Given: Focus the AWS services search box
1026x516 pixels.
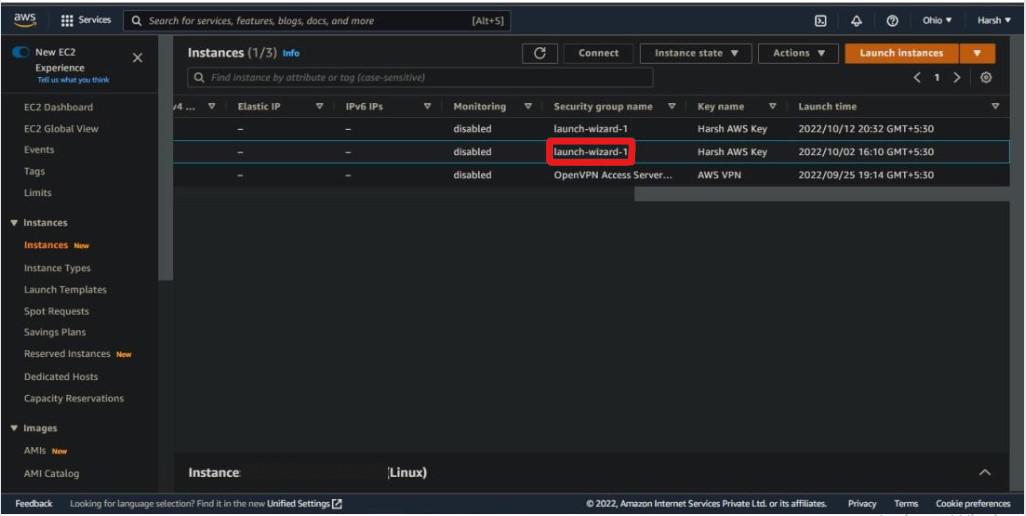Looking at the screenshot, I should click(x=317, y=20).
